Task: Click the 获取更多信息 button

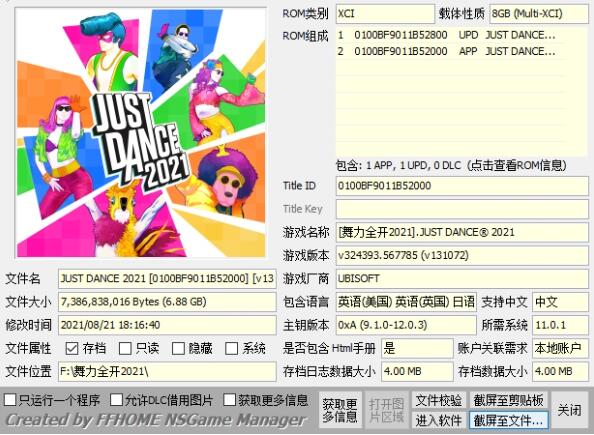Action: [340, 410]
